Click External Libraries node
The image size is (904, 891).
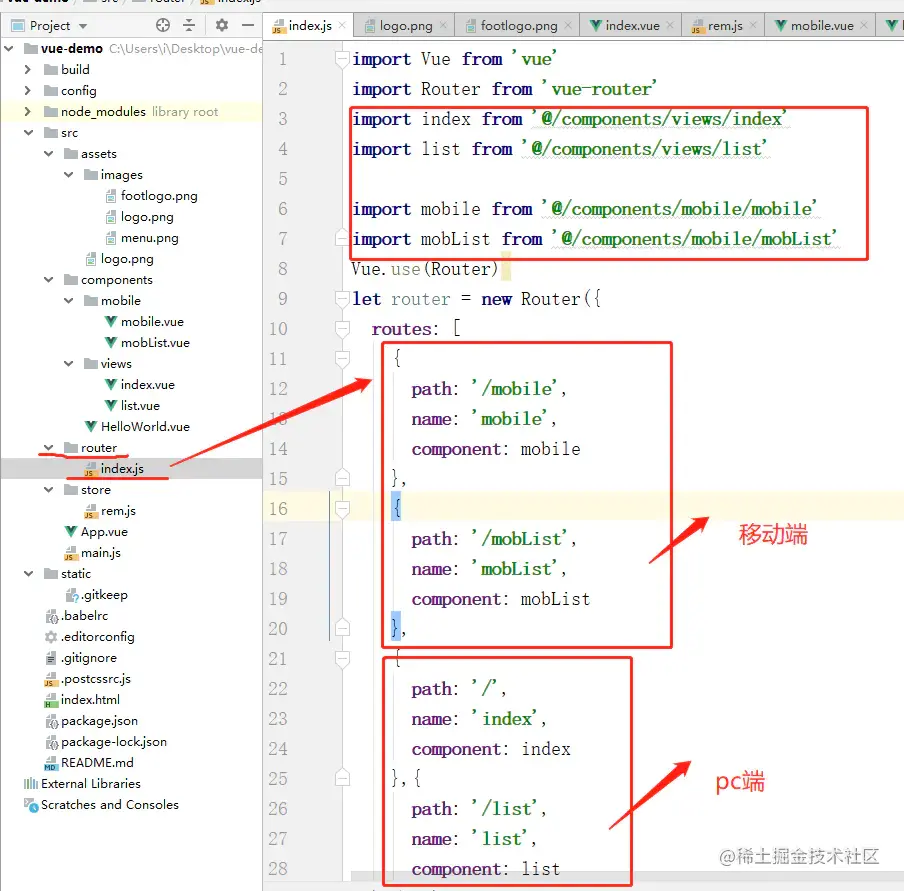82,784
